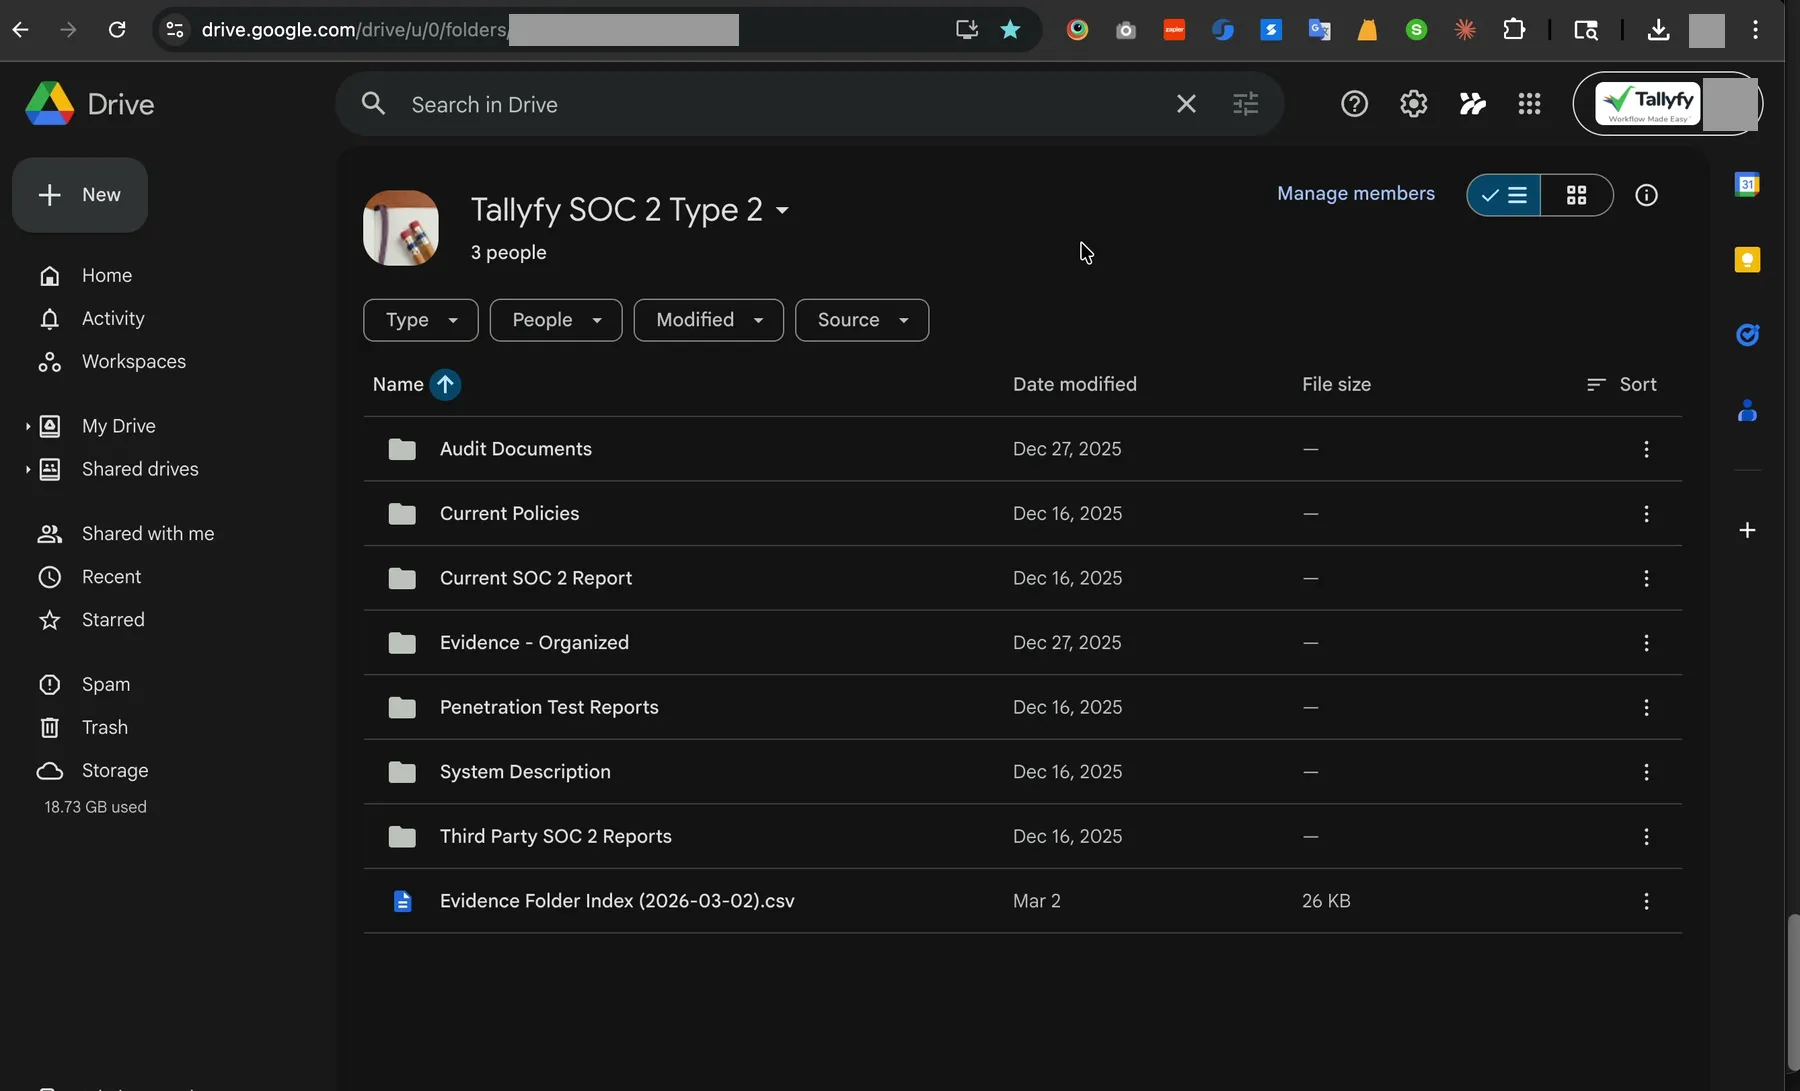Reload the browser page

pos(117,29)
